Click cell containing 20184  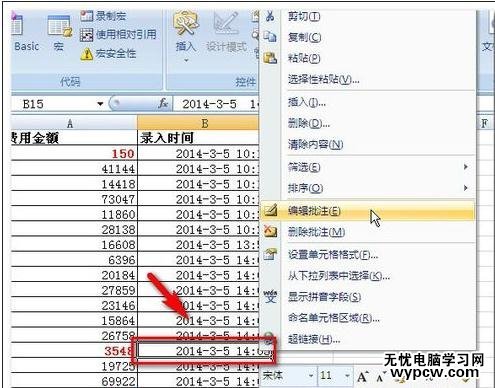(73, 275)
